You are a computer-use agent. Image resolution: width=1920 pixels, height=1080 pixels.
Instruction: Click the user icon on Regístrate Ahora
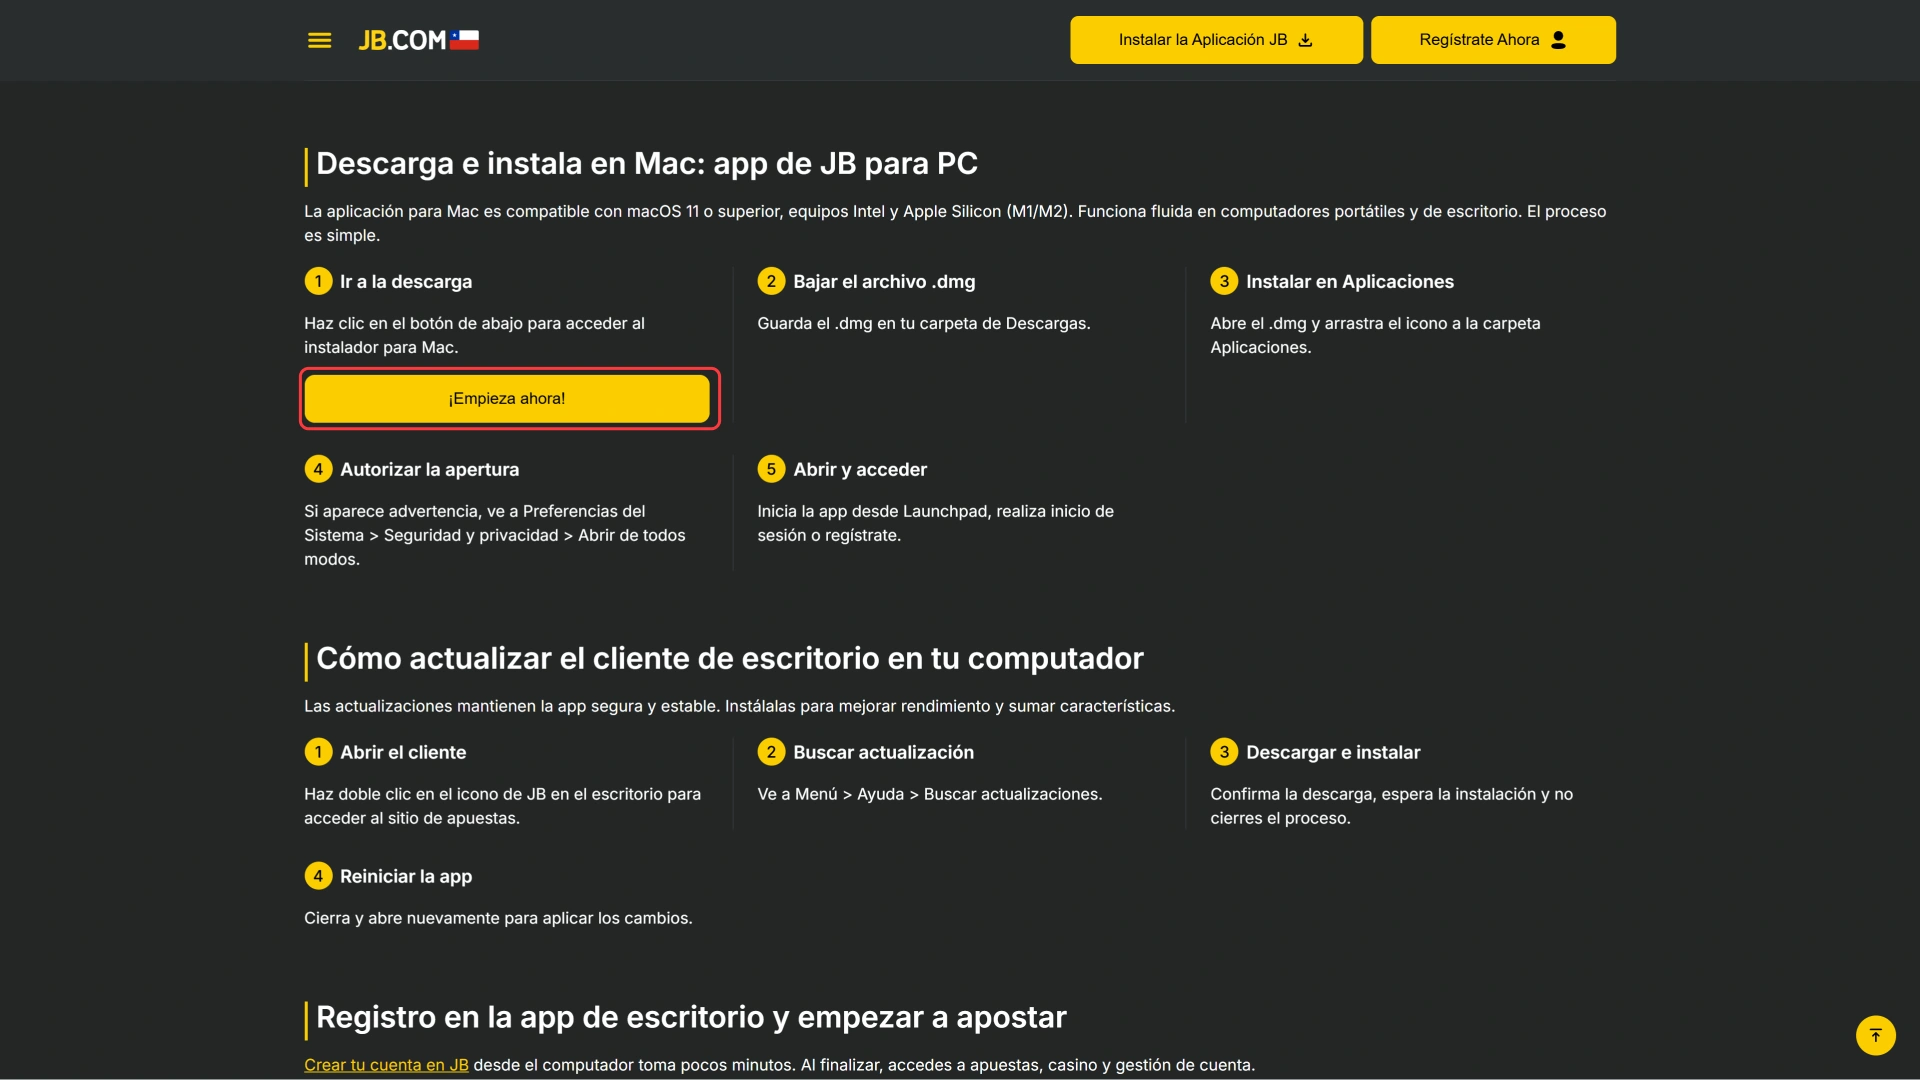click(1558, 40)
